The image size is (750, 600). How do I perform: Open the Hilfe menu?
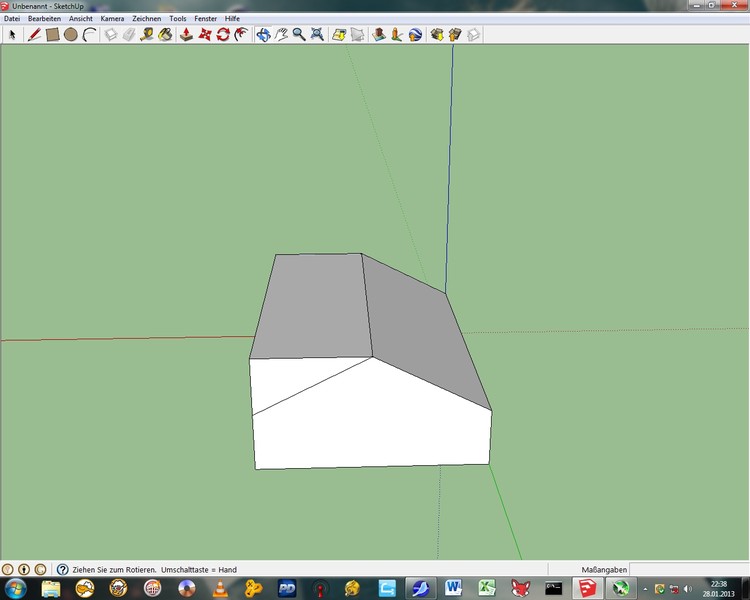pos(232,19)
